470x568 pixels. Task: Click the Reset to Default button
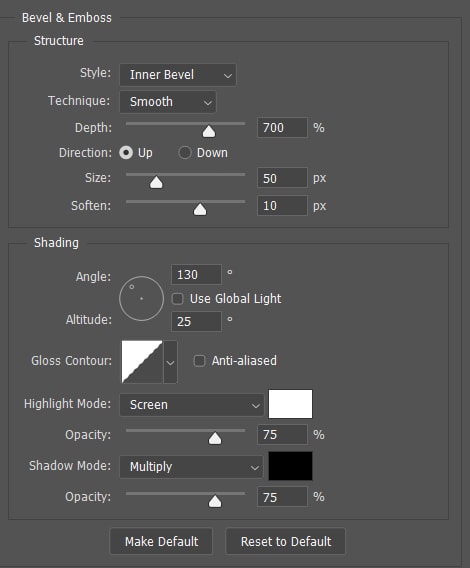pos(286,542)
